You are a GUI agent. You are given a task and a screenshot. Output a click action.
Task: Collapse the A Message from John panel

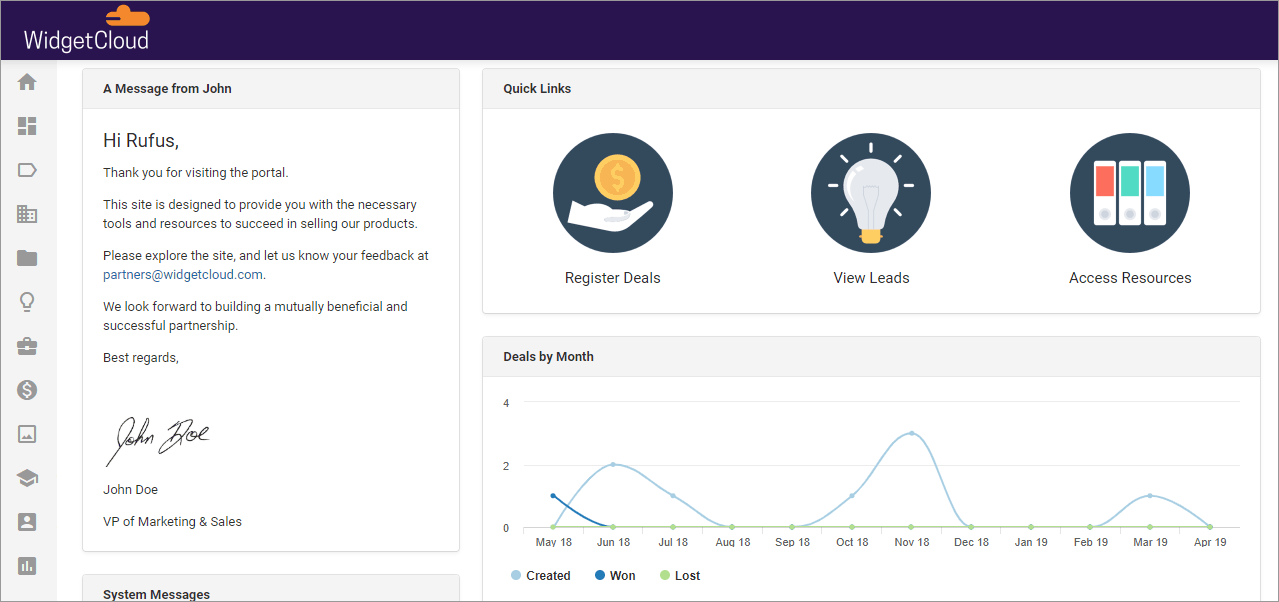tap(167, 88)
